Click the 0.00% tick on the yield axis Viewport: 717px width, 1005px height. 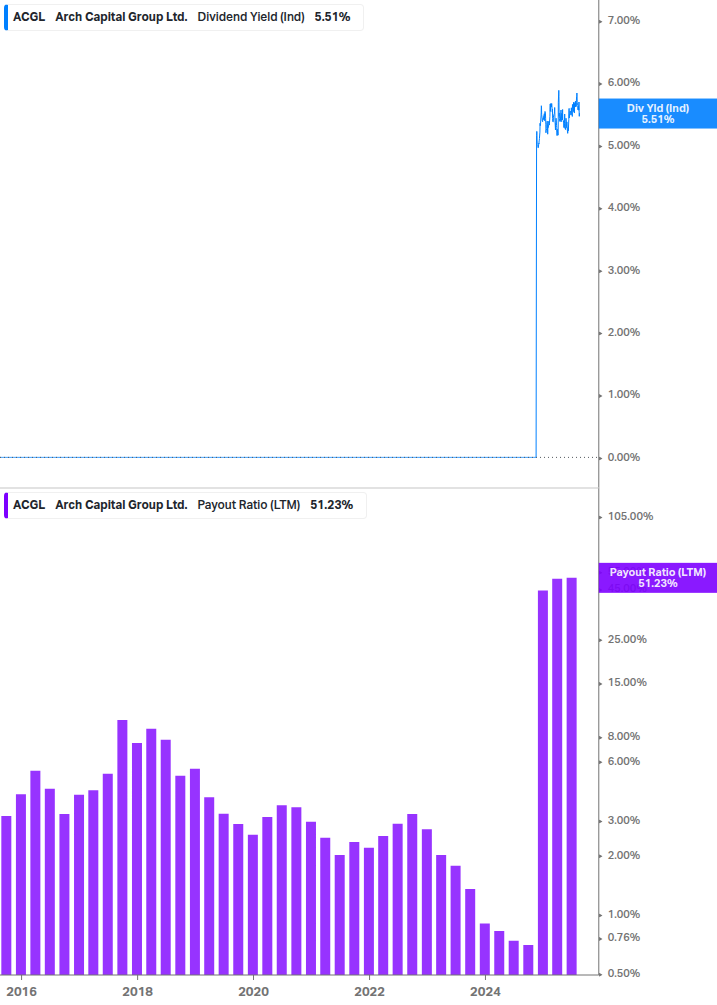click(x=623, y=457)
